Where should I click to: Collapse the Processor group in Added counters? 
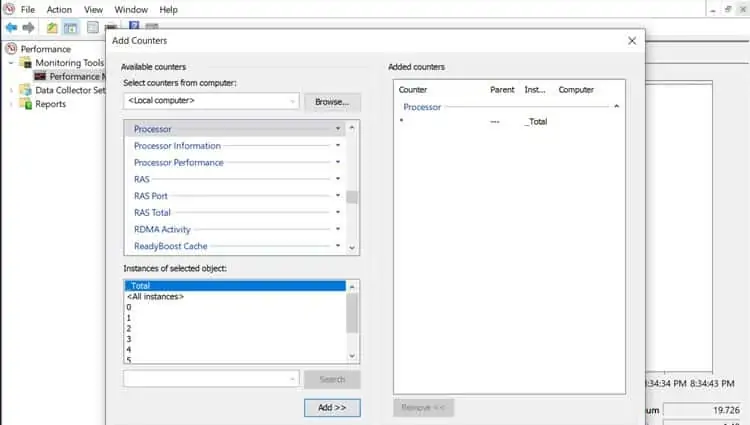point(617,107)
